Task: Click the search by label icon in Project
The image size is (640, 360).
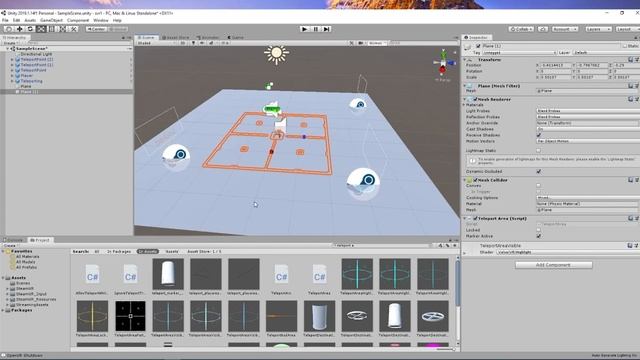Action: pyautogui.click(x=447, y=246)
